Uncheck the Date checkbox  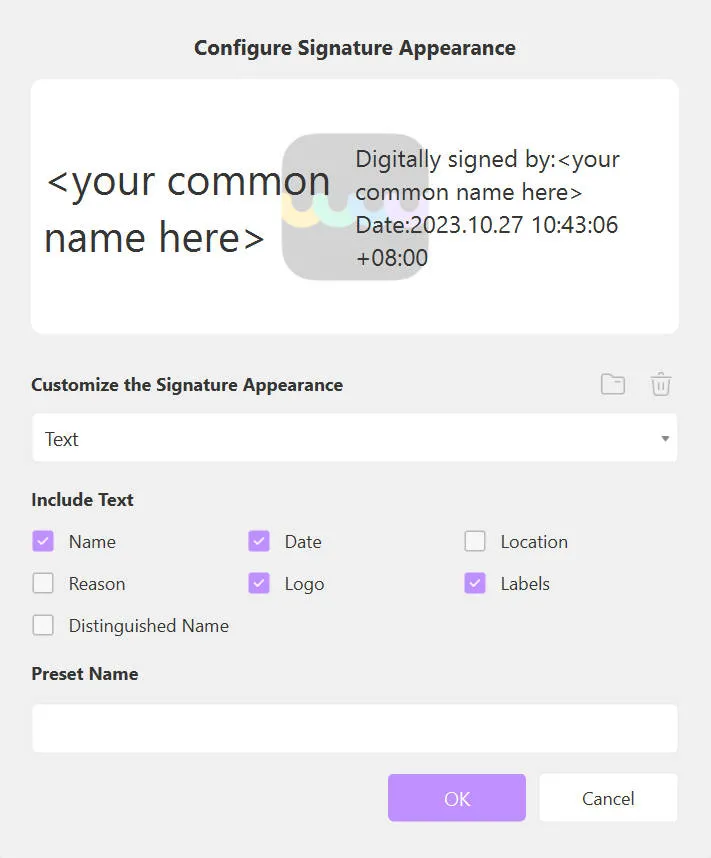pyautogui.click(x=259, y=541)
